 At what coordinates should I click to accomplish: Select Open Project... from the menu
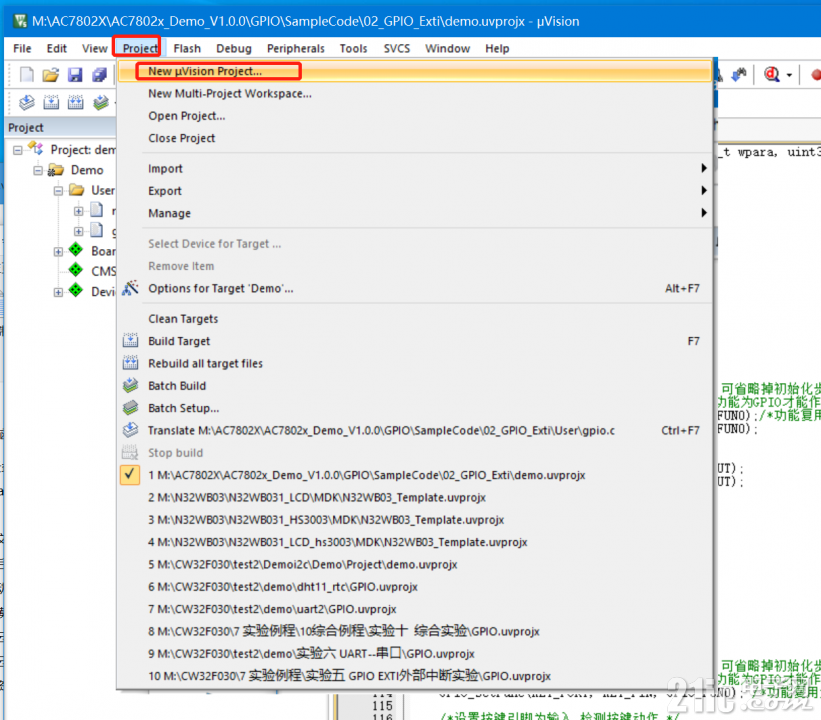(415, 116)
